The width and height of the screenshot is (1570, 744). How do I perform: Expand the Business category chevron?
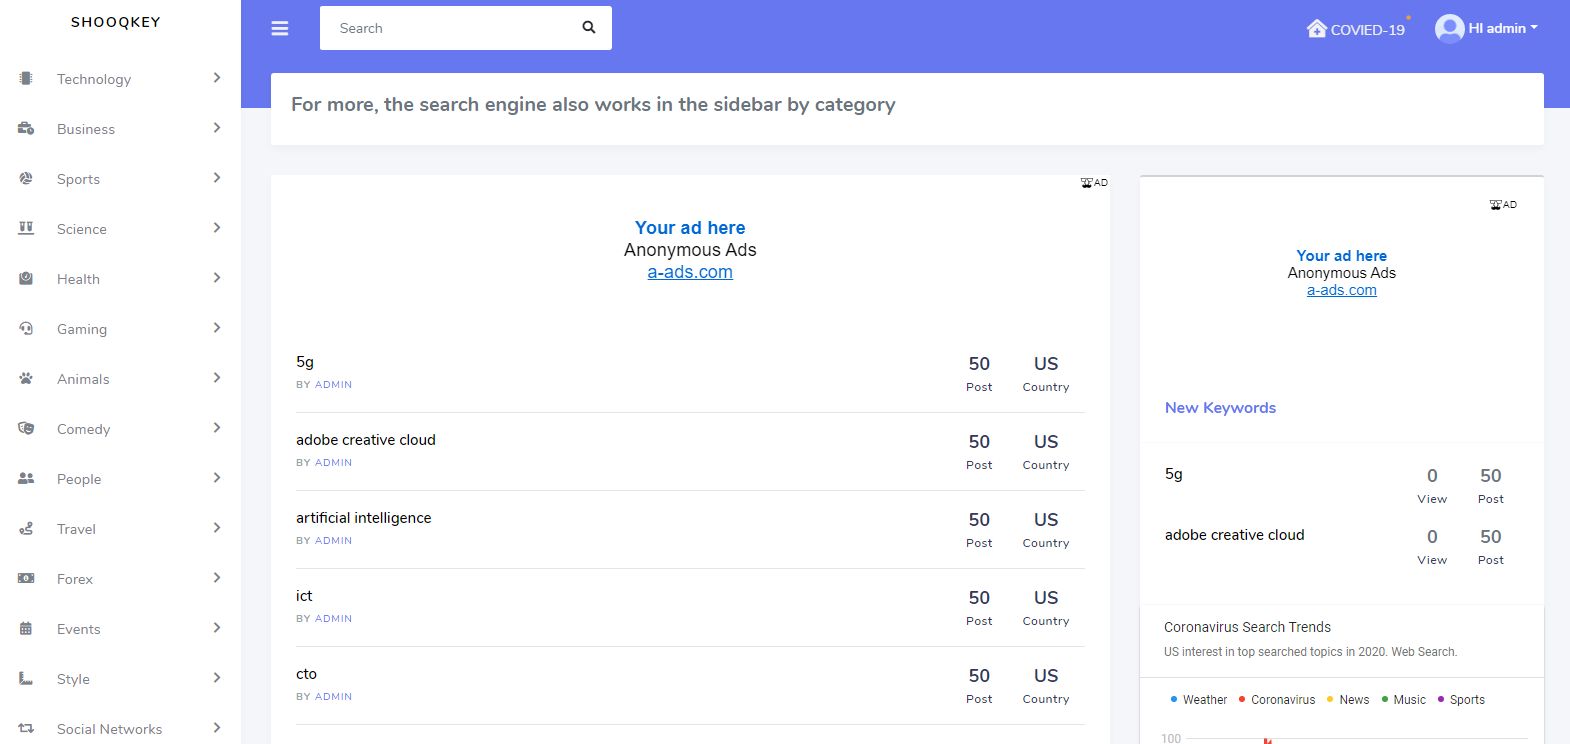[x=217, y=128]
